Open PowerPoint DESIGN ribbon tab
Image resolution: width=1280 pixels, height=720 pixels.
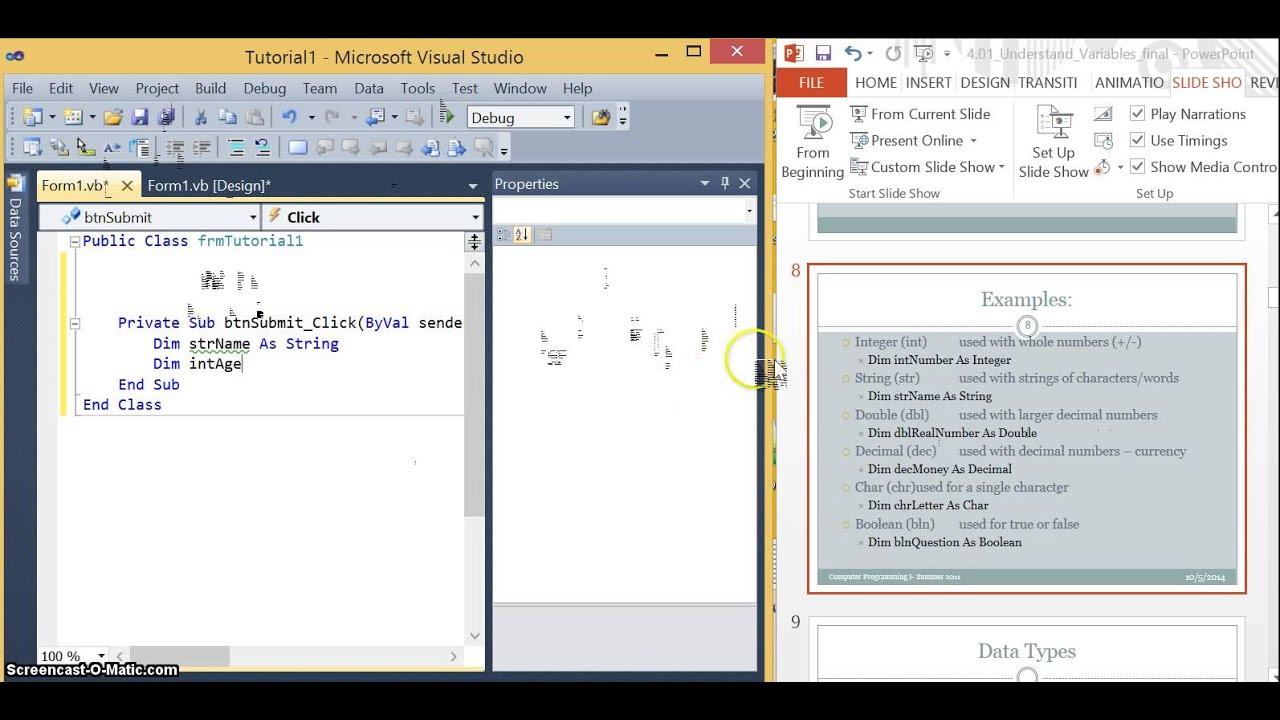tap(985, 83)
